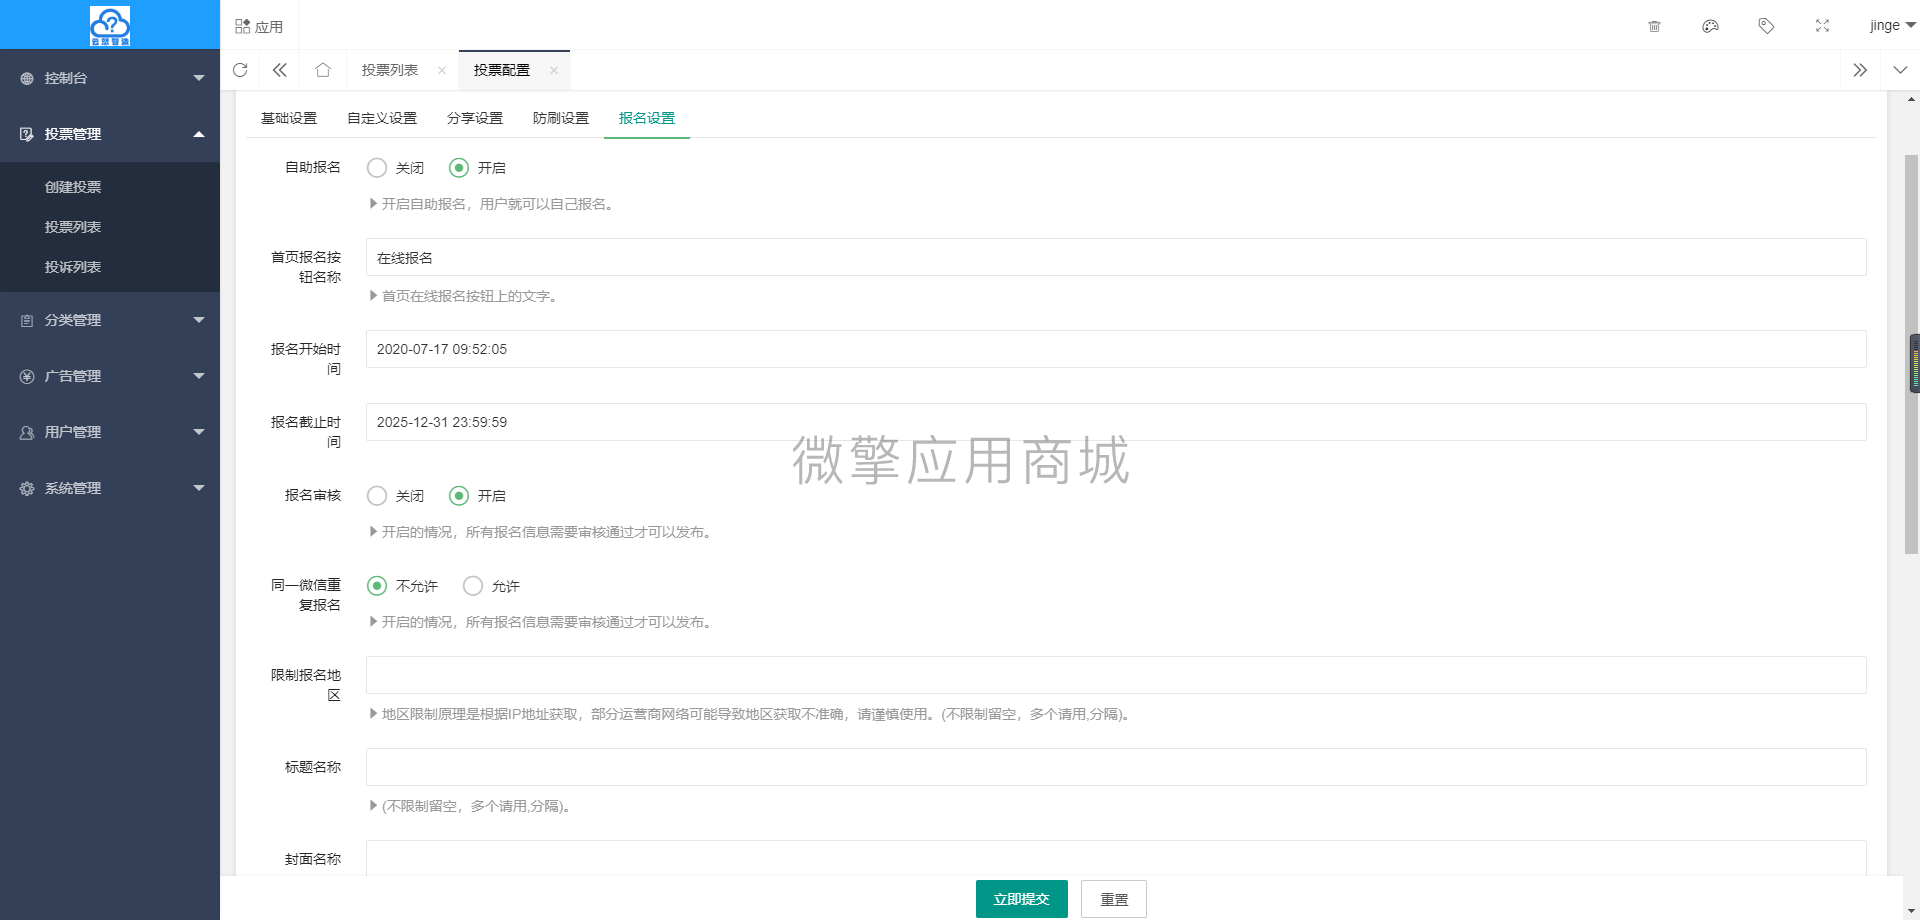
Task: Click the tag icon in the top bar
Action: [1766, 26]
